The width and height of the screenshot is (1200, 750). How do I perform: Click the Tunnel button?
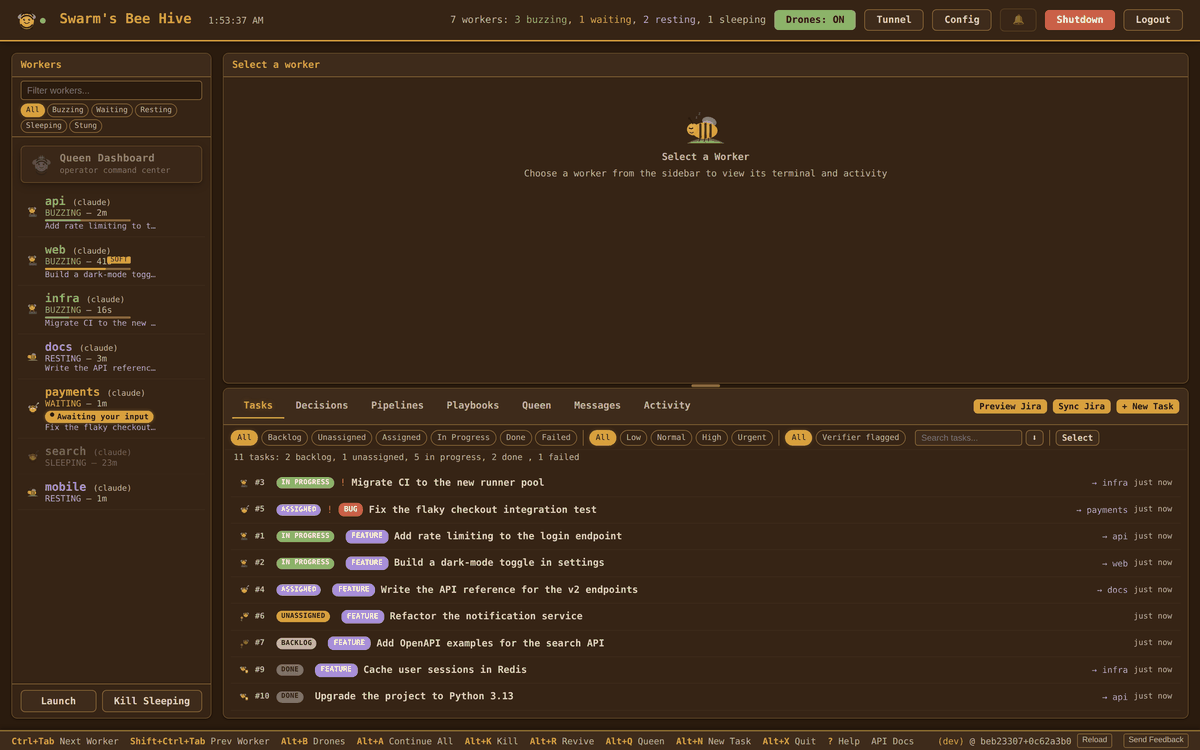pos(894,20)
